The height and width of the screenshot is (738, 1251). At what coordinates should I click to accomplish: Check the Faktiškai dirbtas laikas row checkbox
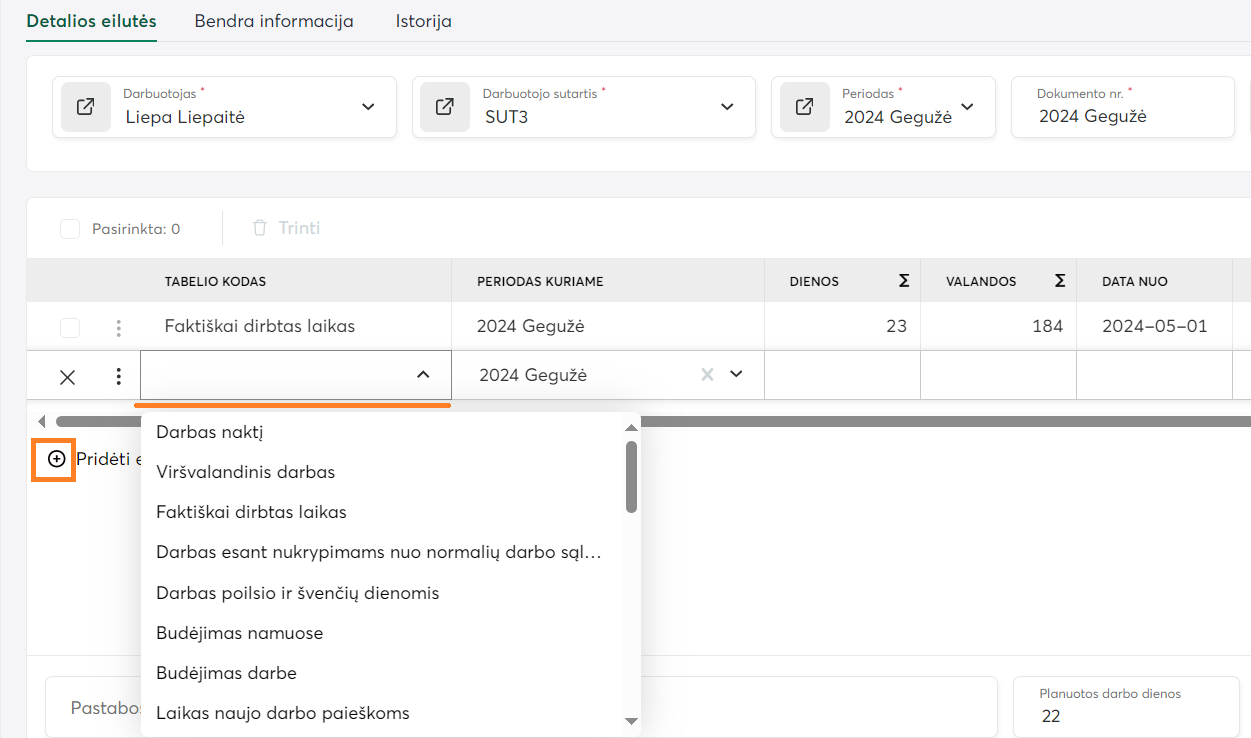70,327
